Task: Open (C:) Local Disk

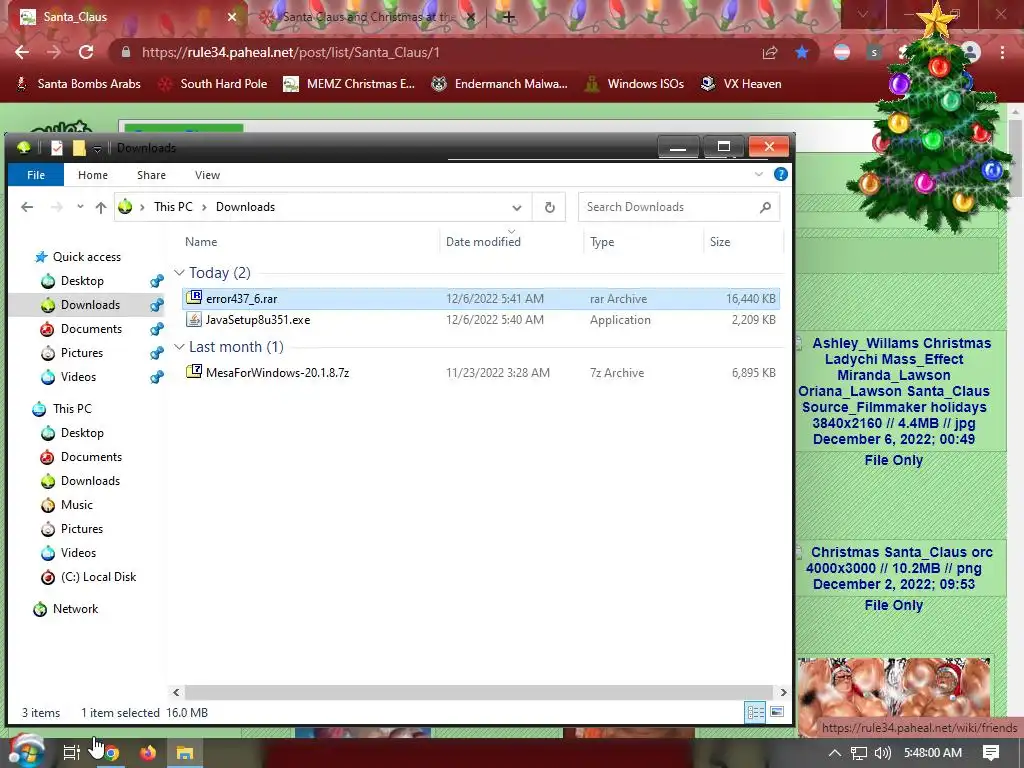Action: [98, 577]
